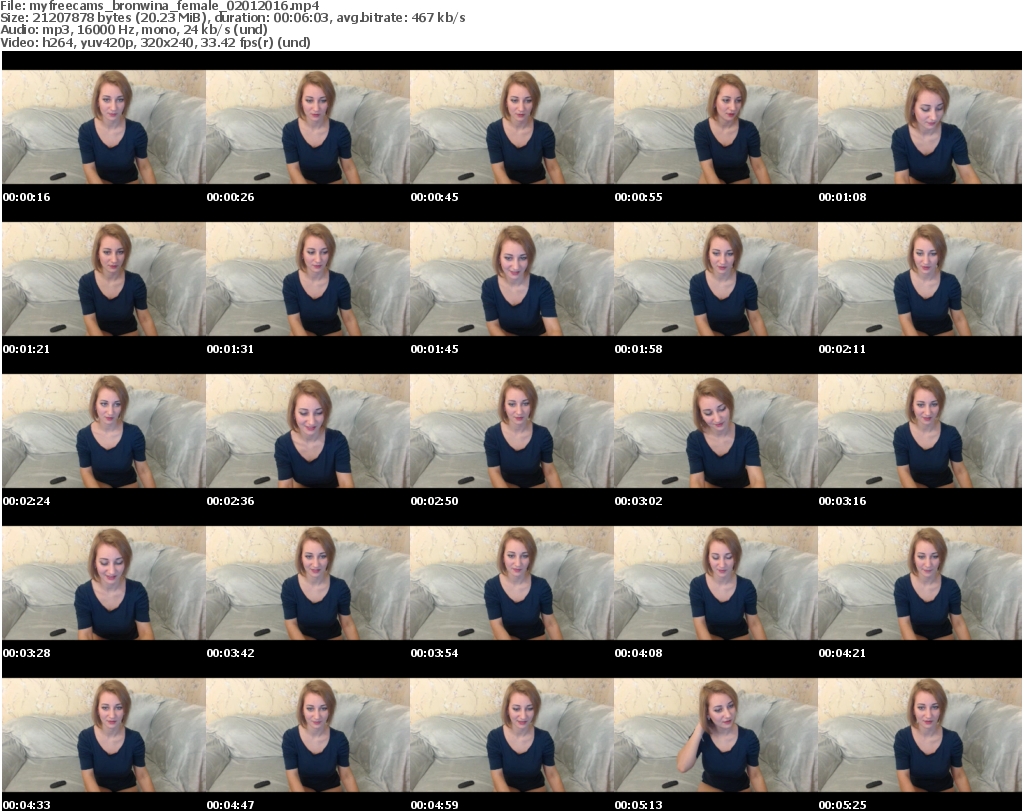View the thumbnail labeled 00:04:47
The image size is (1024, 811).
click(x=308, y=735)
